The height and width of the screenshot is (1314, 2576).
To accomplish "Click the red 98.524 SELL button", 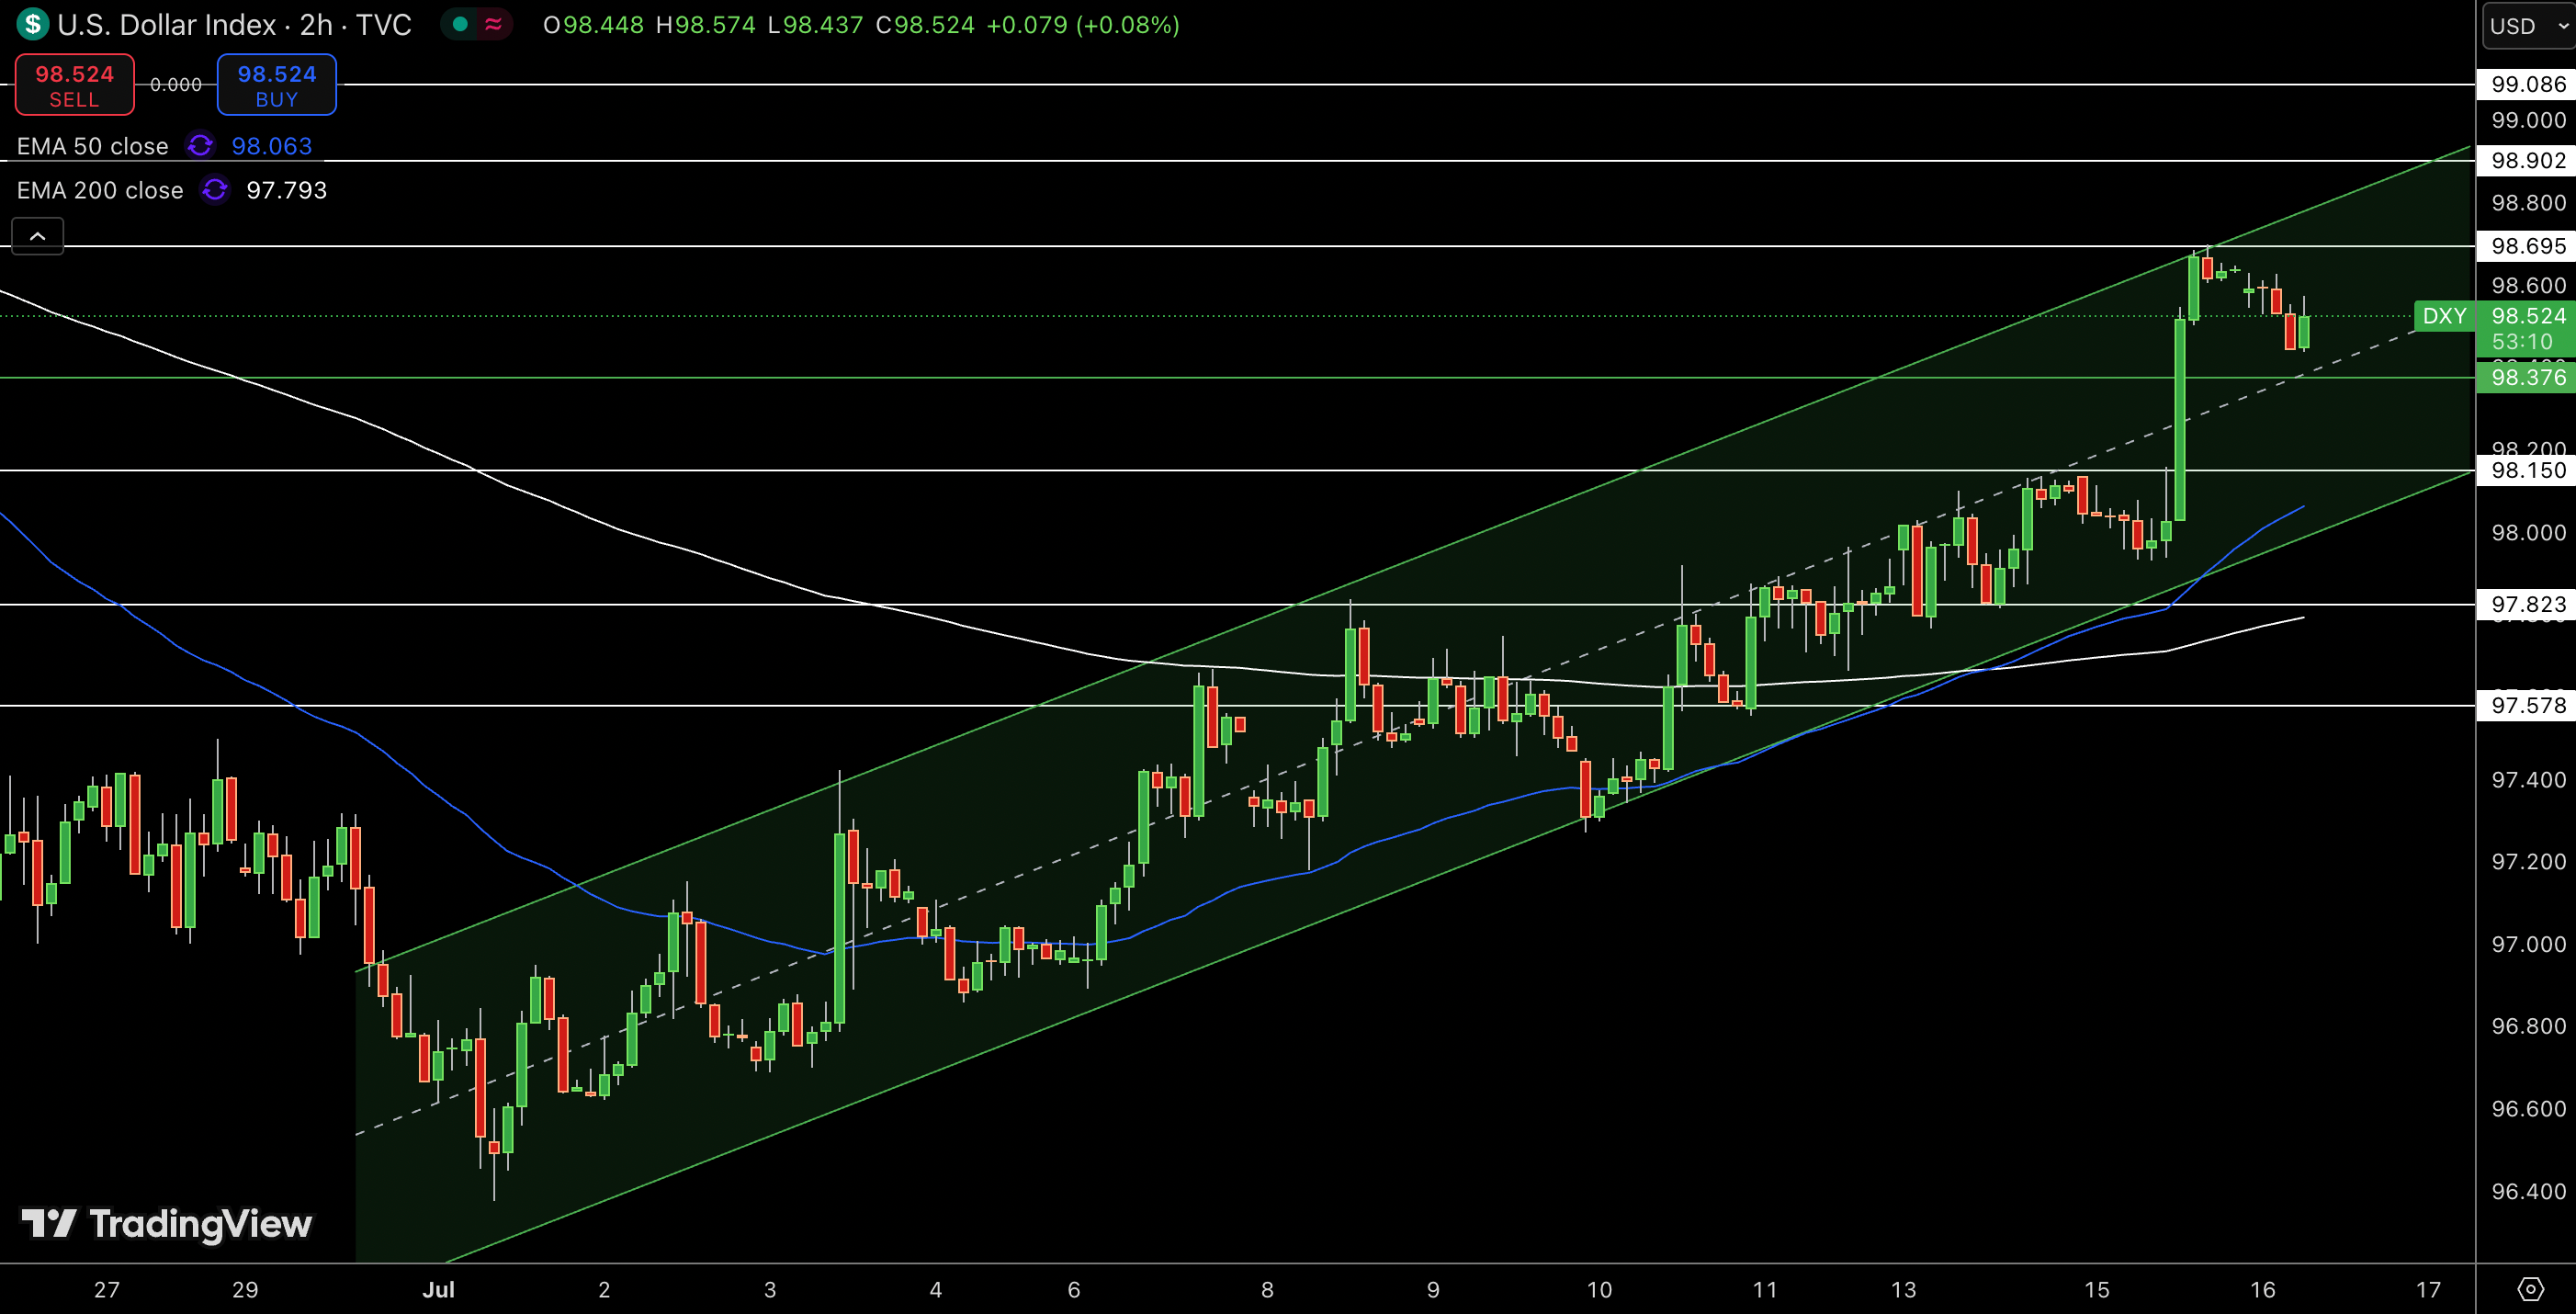I will click(x=75, y=85).
